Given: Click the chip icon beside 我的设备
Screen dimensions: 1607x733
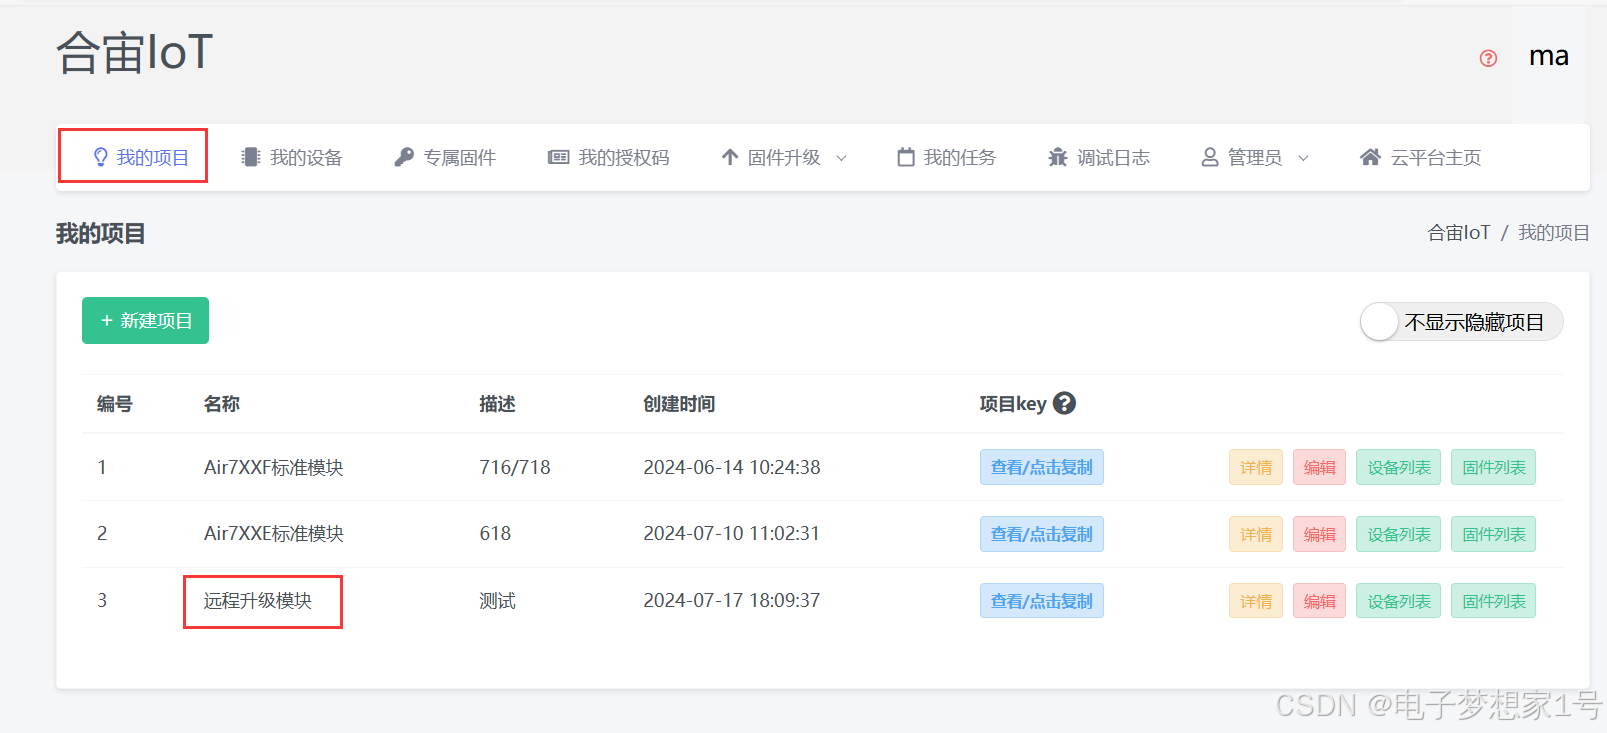Looking at the screenshot, I should (251, 157).
